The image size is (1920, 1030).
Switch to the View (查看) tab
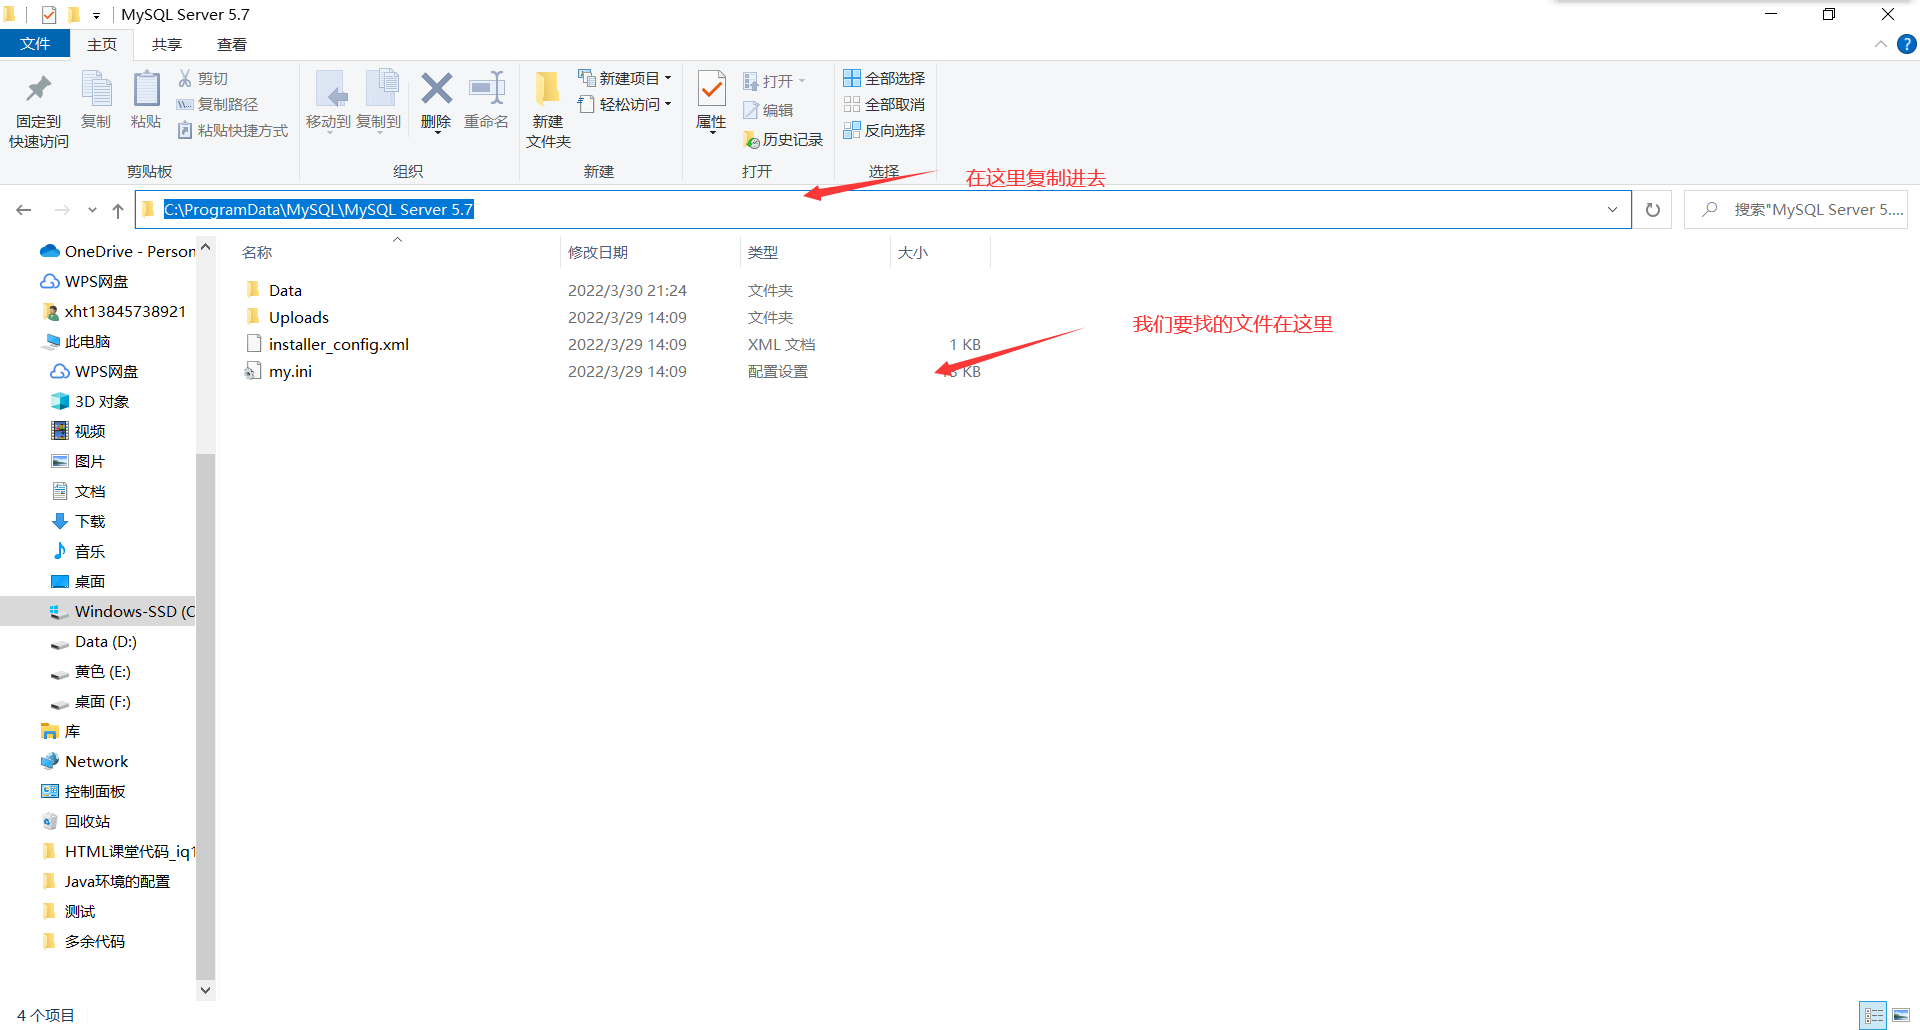coord(232,44)
